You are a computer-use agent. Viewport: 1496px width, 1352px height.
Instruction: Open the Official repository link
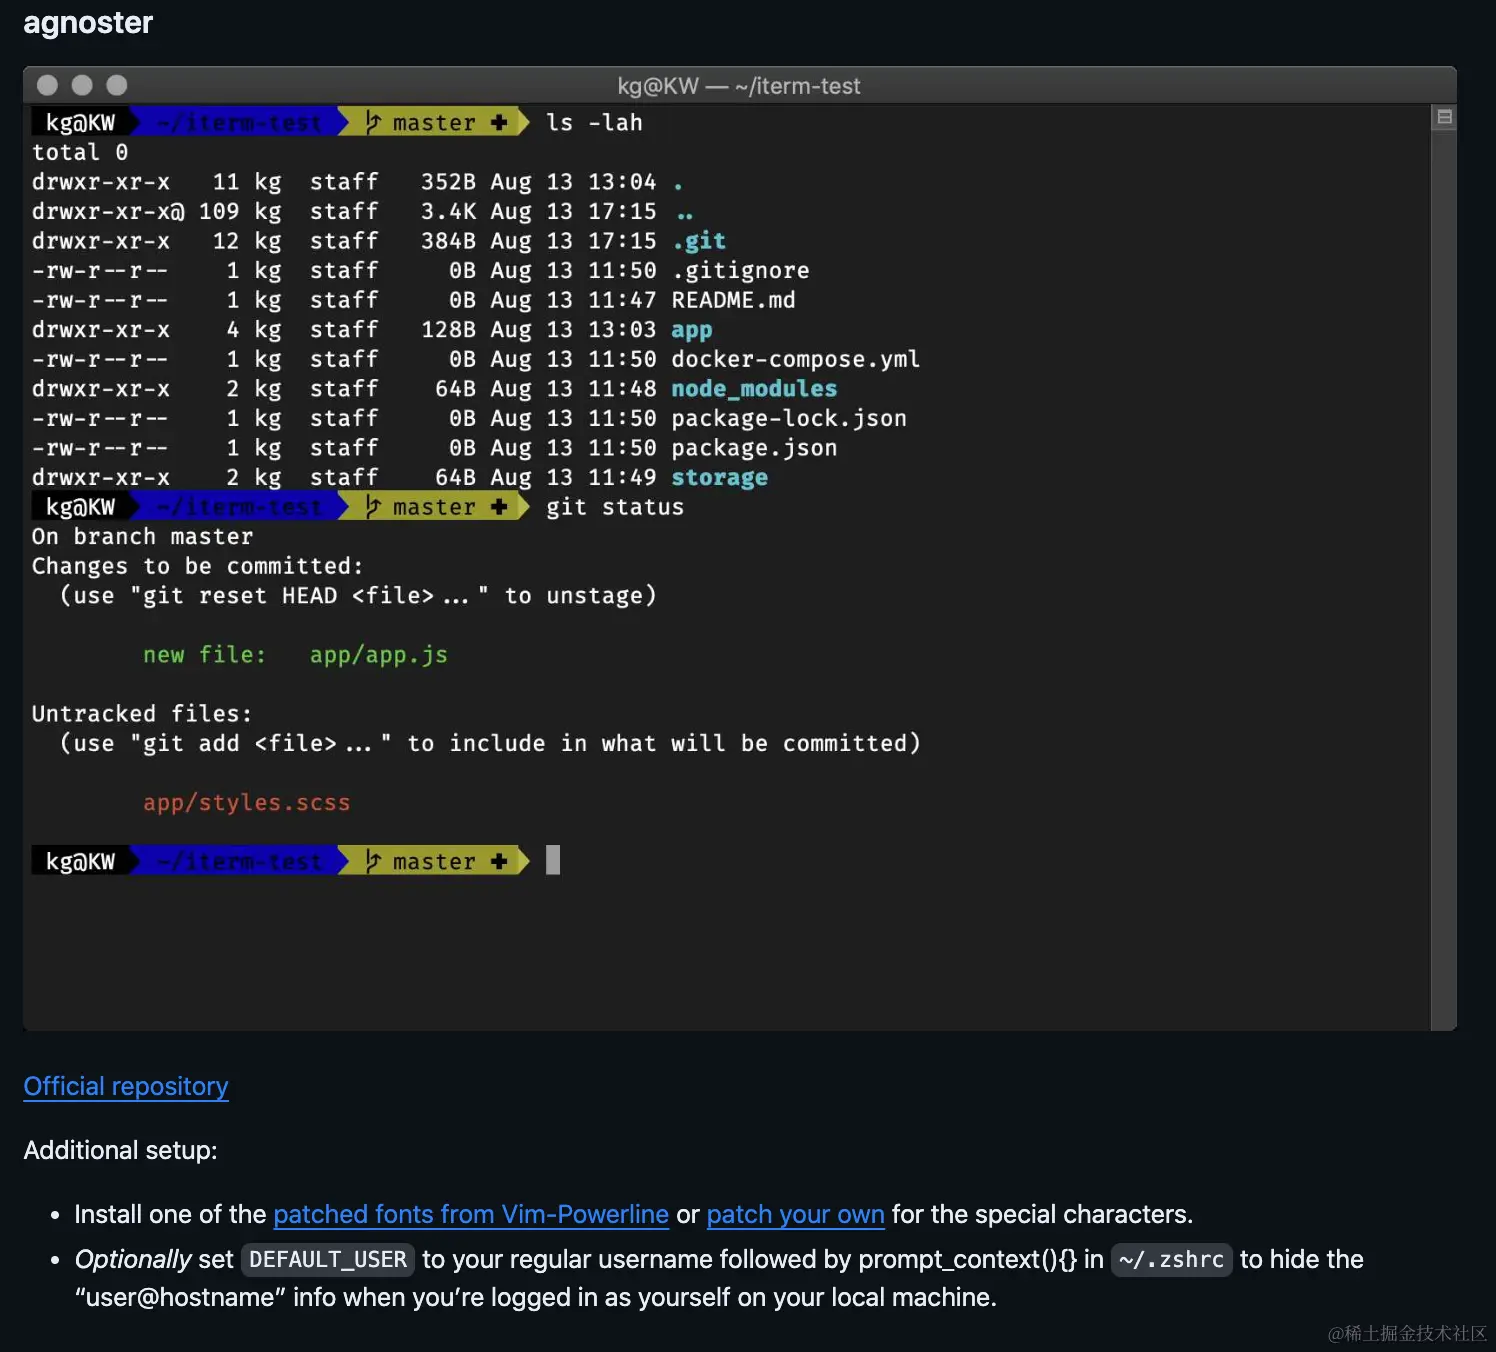(126, 1086)
